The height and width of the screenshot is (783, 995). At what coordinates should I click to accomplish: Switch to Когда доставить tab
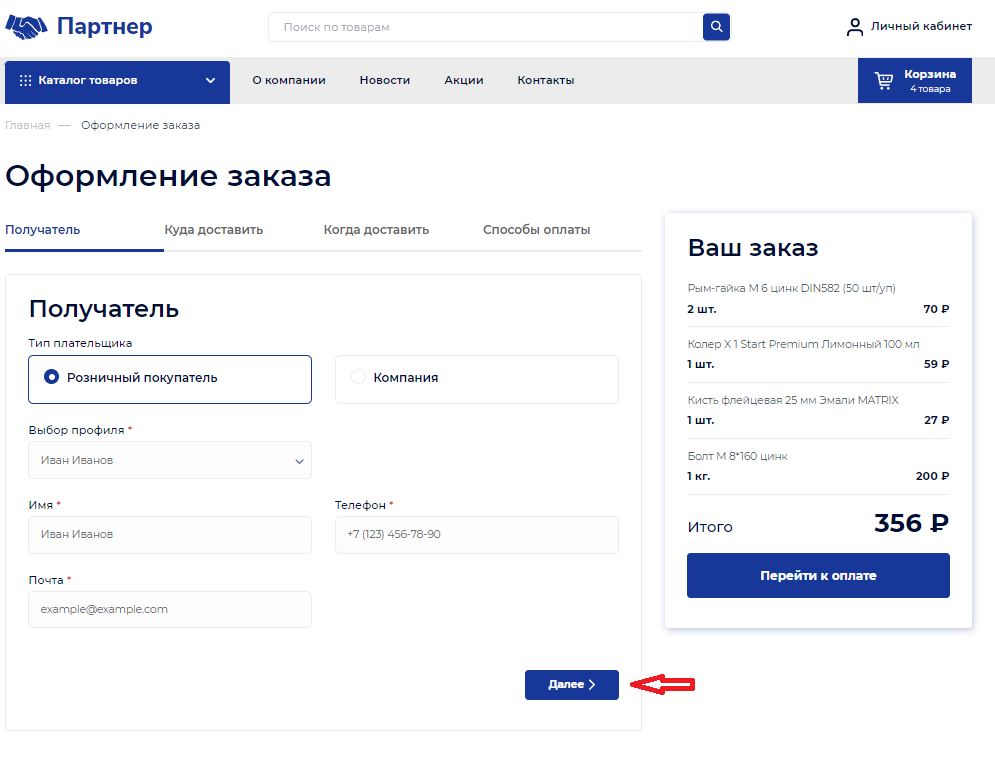pos(376,230)
